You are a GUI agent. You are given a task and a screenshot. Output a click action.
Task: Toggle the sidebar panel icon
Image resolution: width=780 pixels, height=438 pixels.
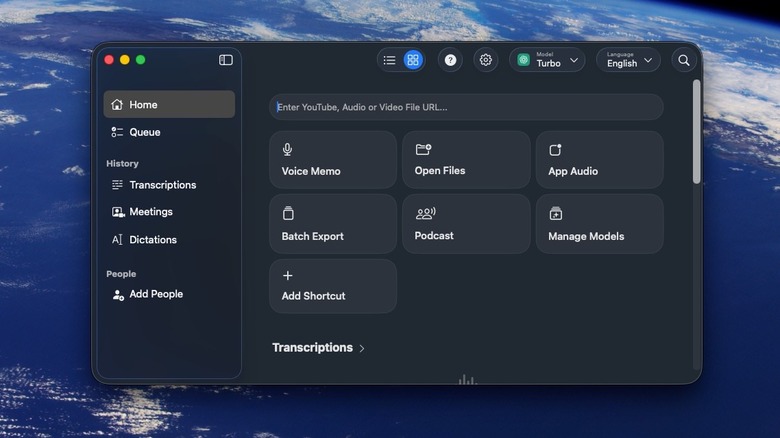tap(225, 60)
